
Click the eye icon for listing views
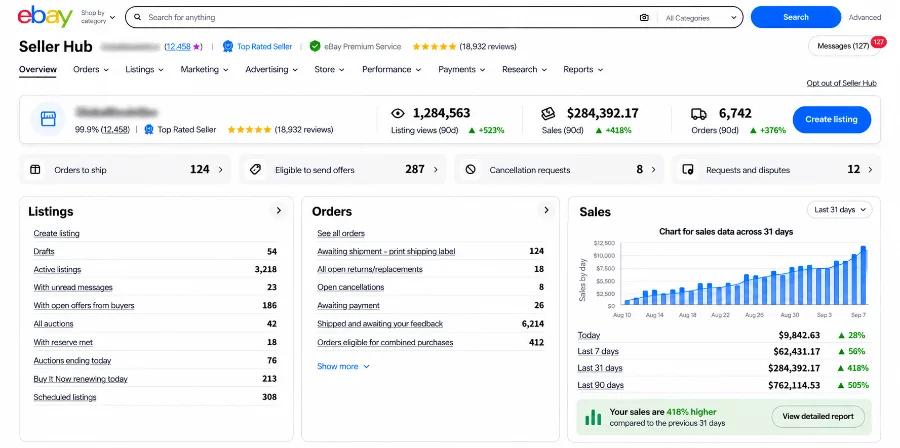click(398, 114)
